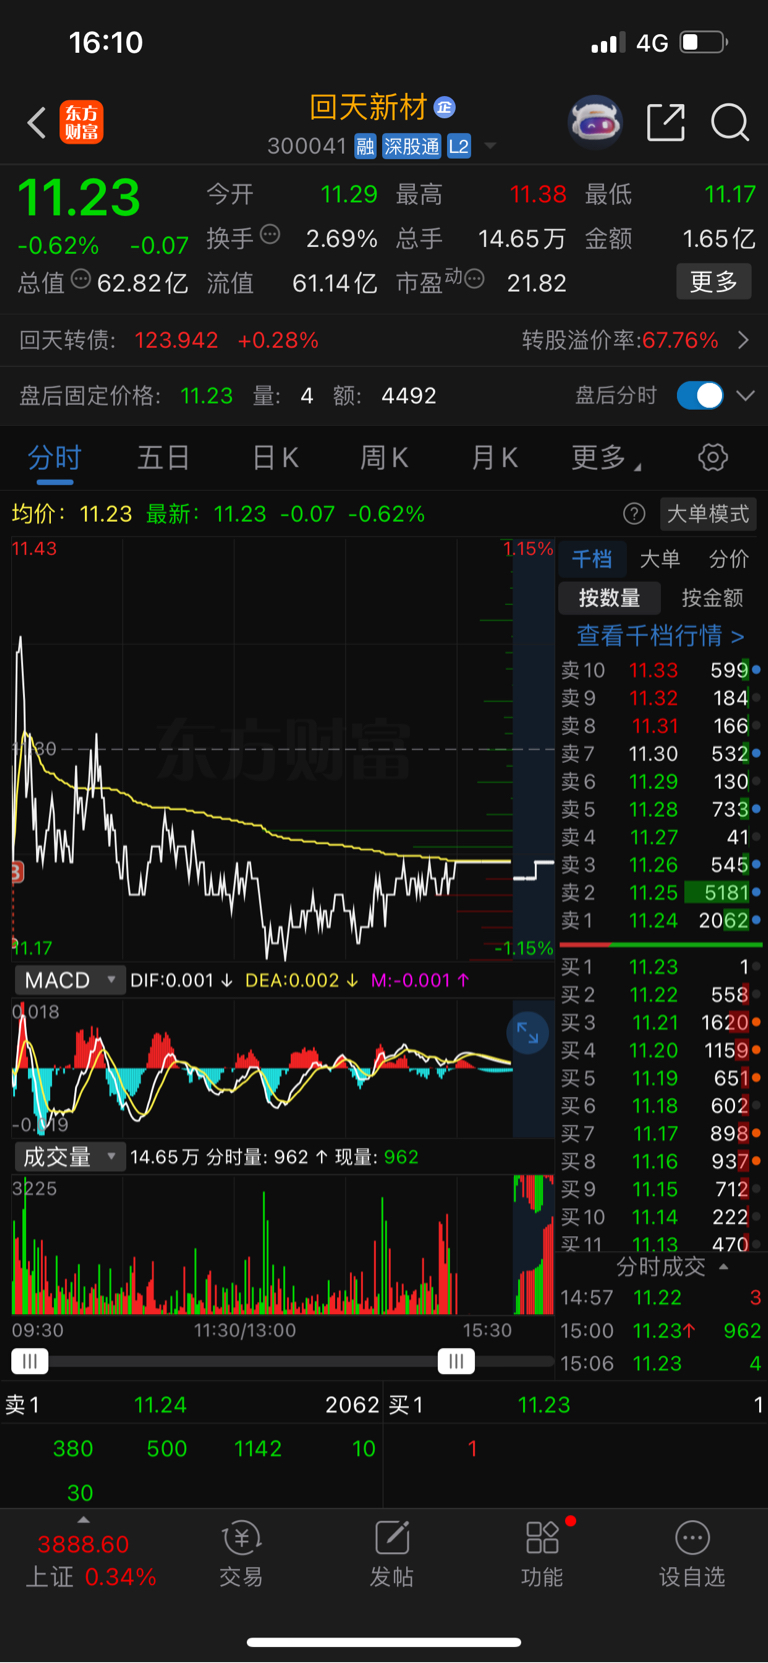Toggle 大单模式 mode
Viewport: 768px width, 1663px height.
click(708, 514)
